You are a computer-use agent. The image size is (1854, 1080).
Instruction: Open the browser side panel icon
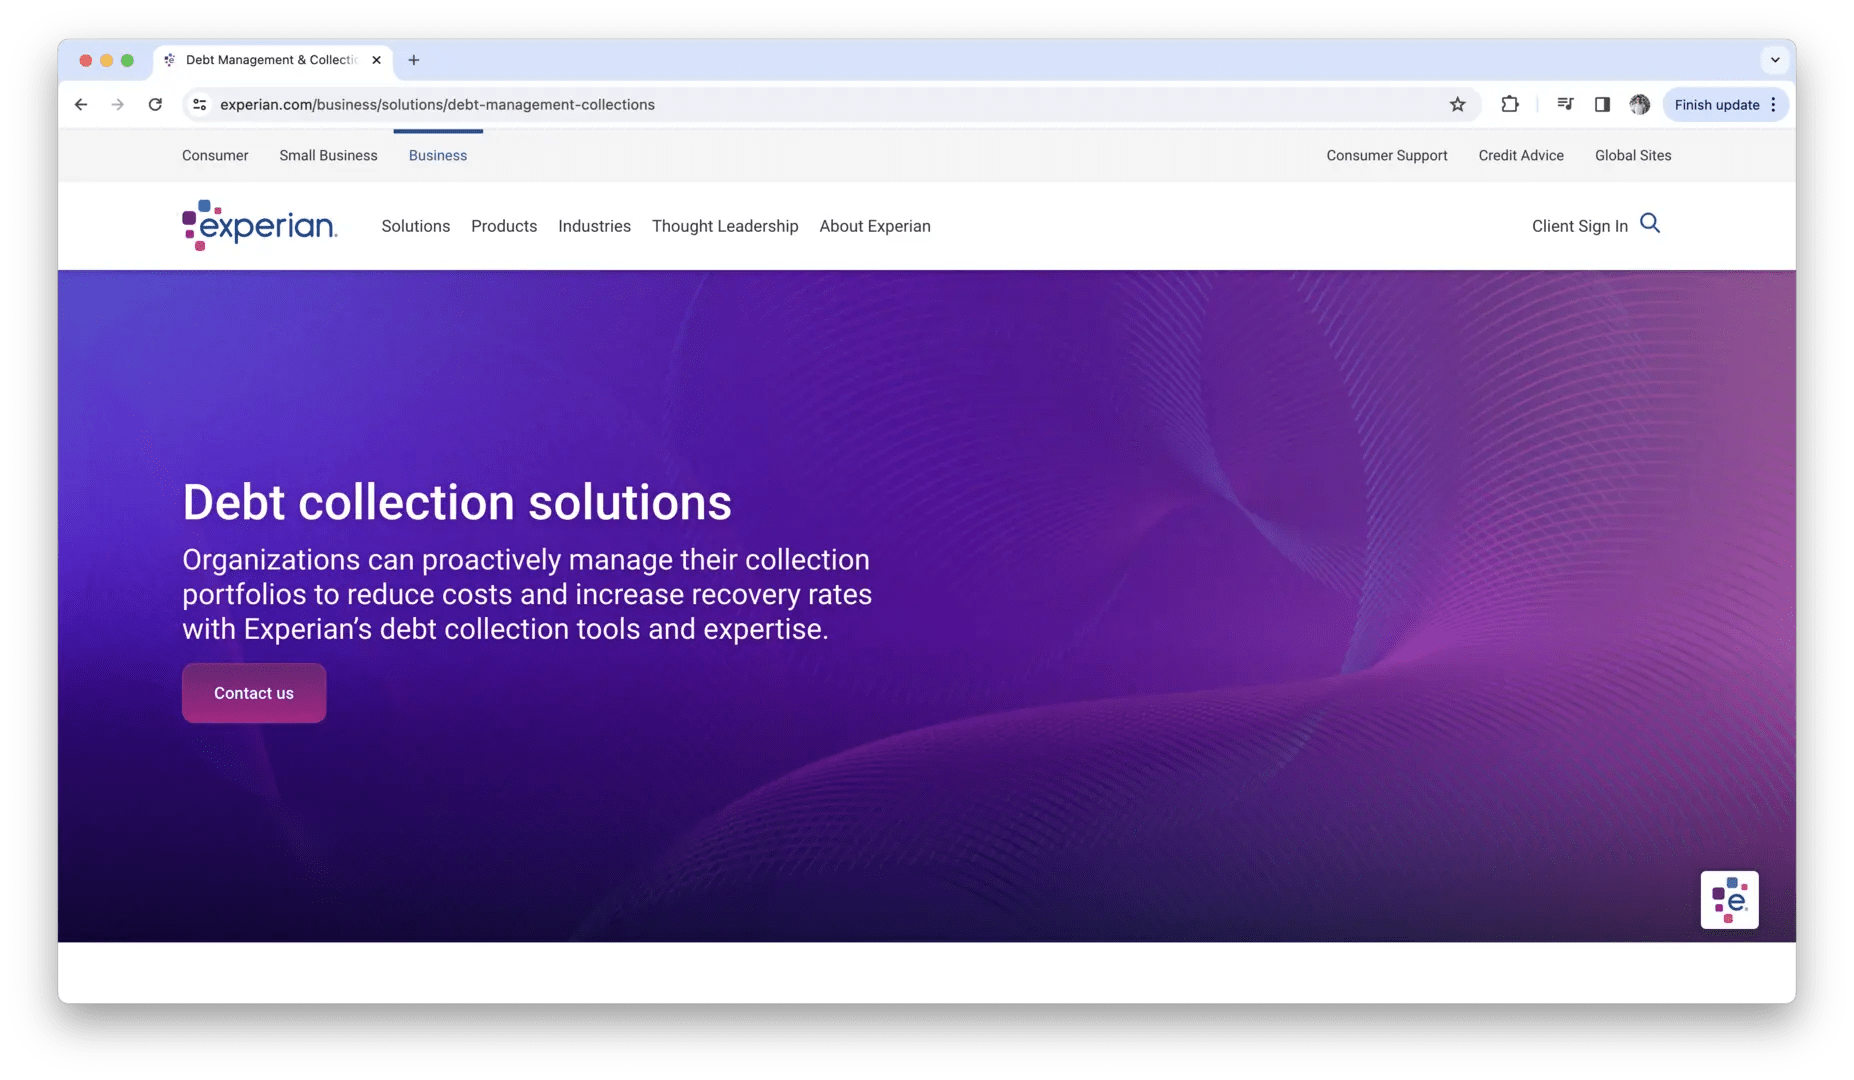pyautogui.click(x=1602, y=104)
